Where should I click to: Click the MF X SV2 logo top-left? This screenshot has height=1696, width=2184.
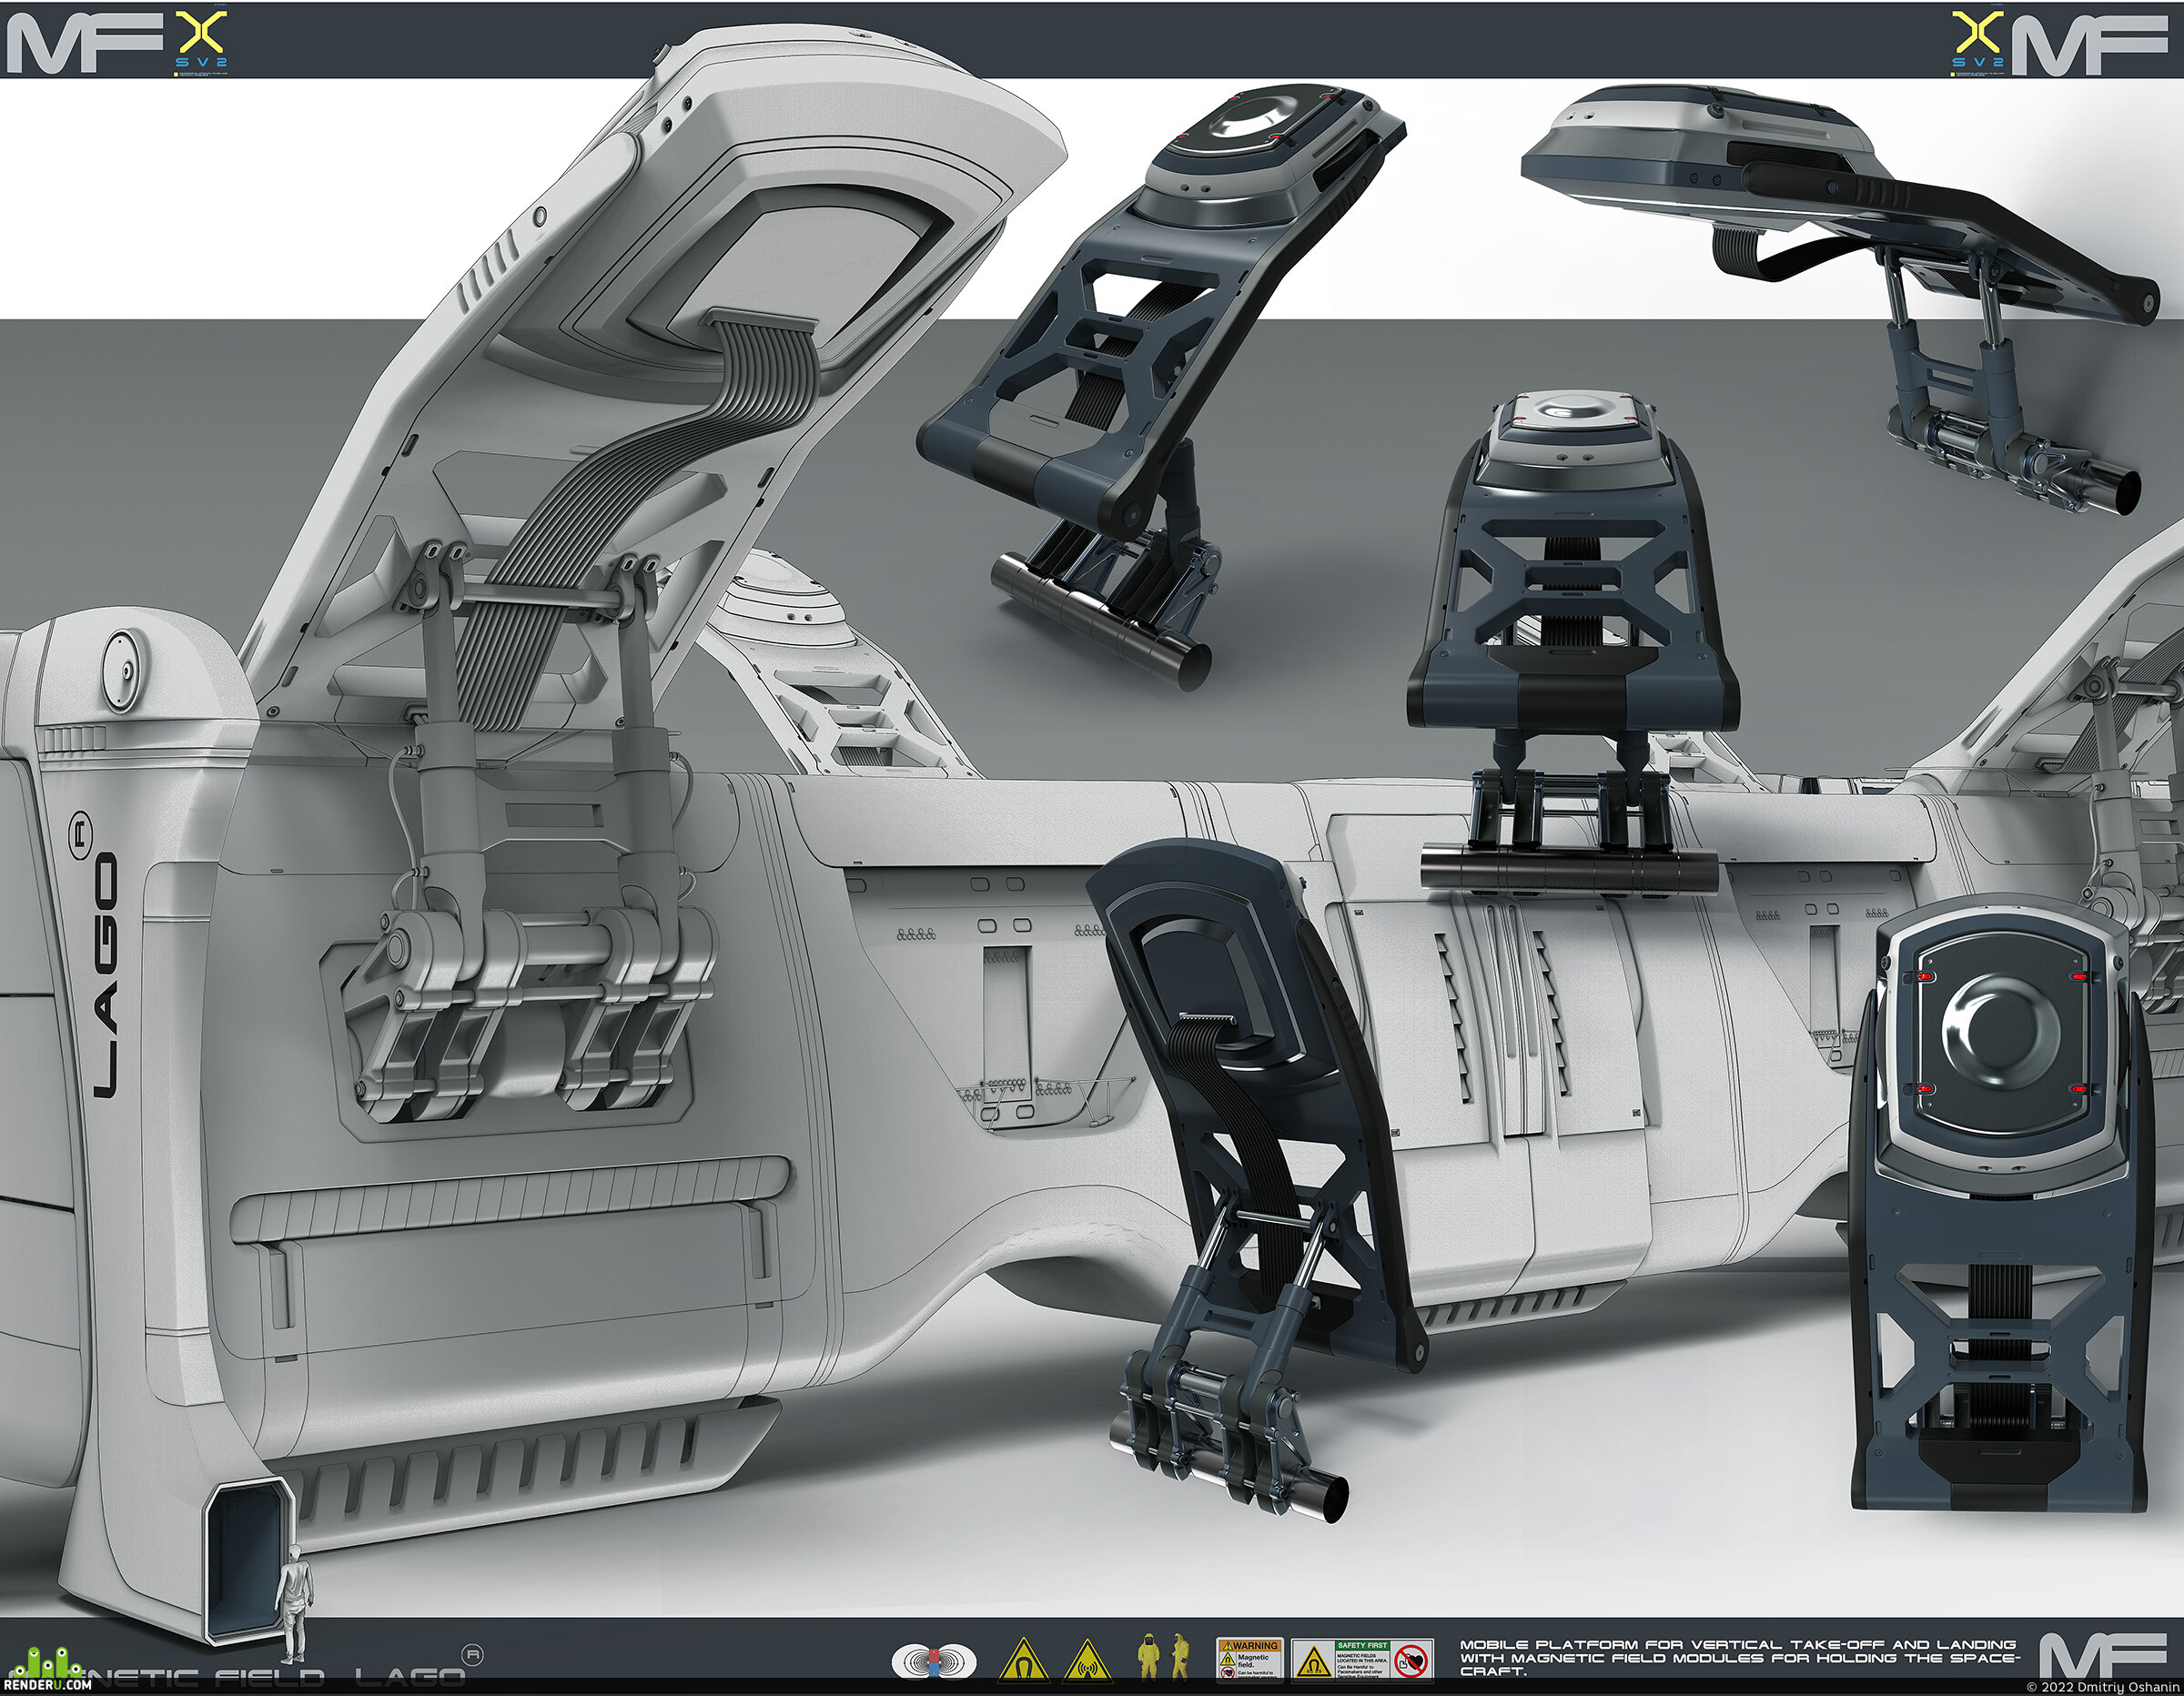tap(117, 42)
